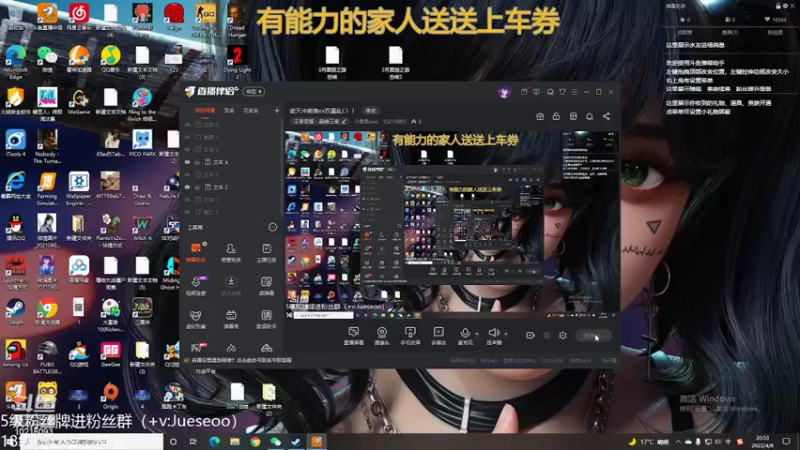Click the gift box icon above preview
This screenshot has height=450, width=800.
540,116
